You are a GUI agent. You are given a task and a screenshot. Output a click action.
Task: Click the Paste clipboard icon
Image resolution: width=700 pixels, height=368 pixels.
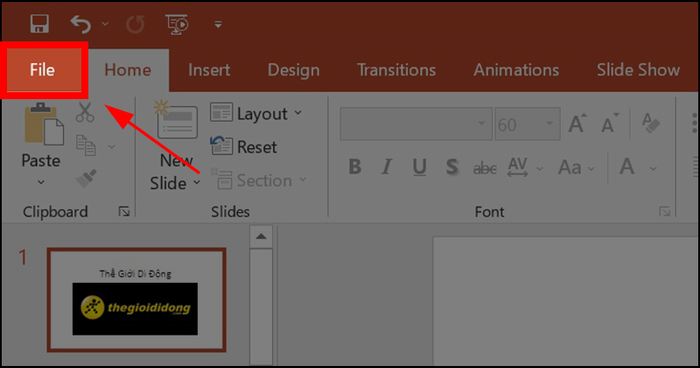(x=43, y=124)
